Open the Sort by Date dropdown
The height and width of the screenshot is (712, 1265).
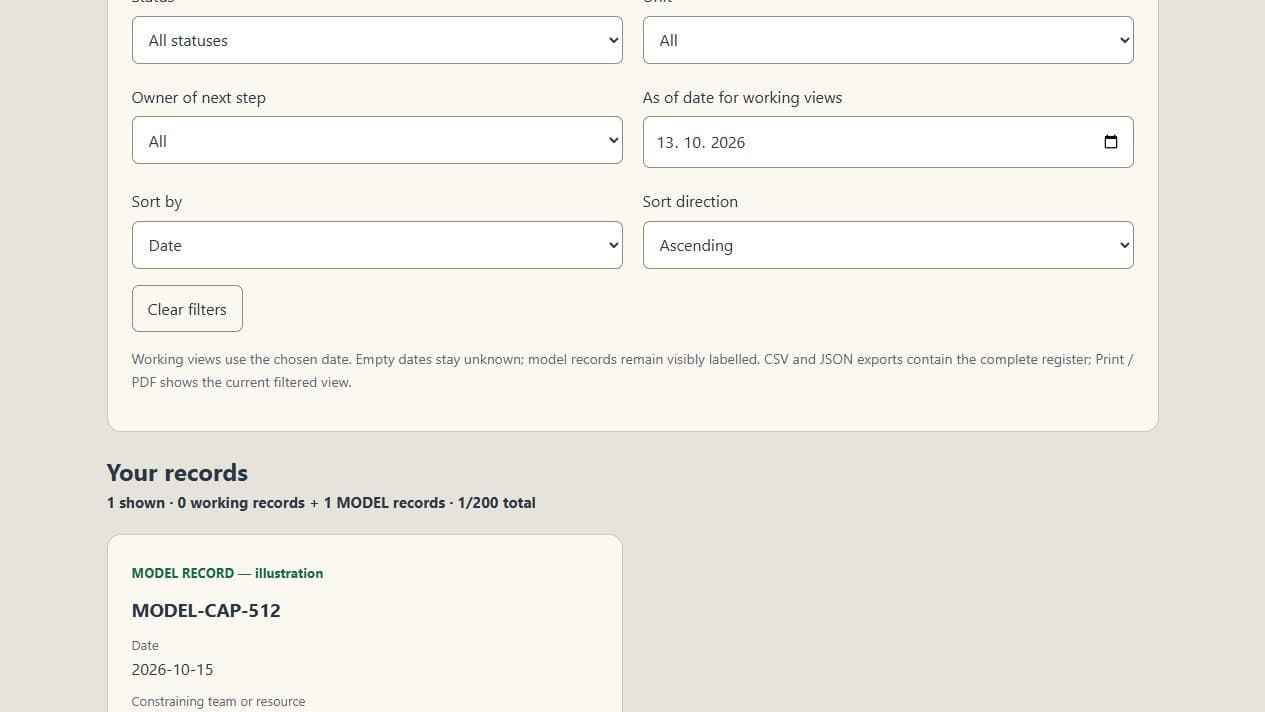[377, 245]
